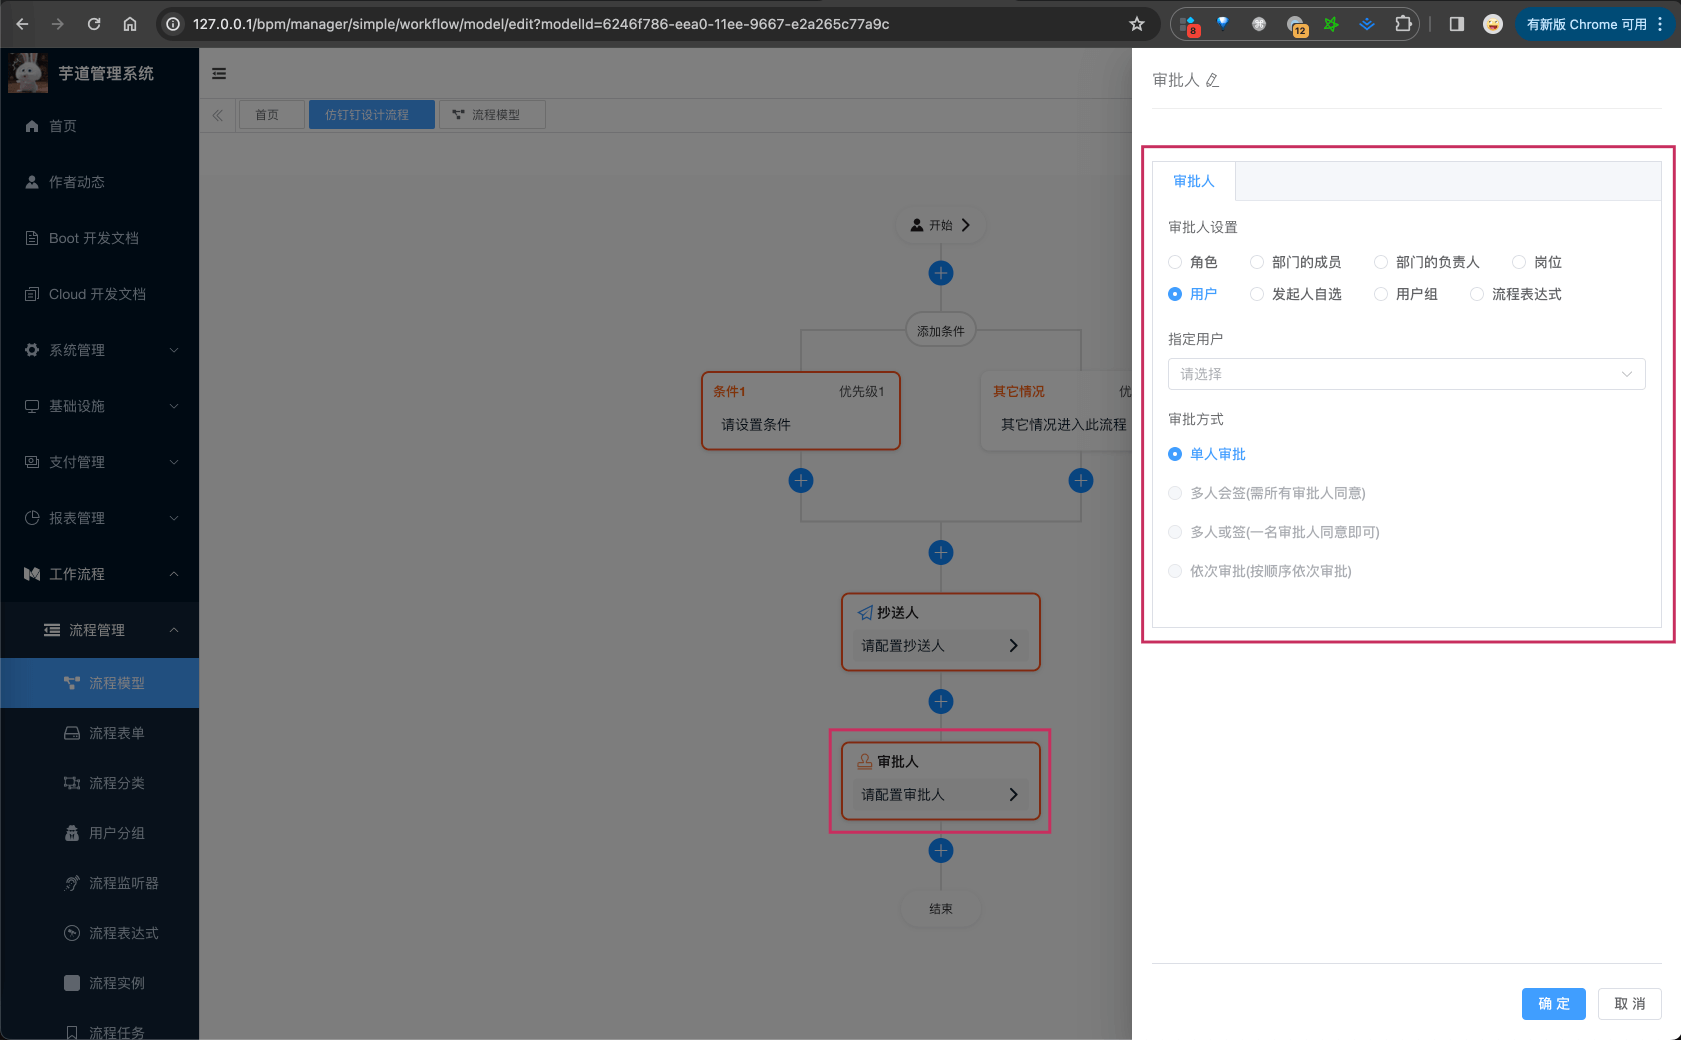1681x1040 pixels.
Task: Click the sidebar collapse hamburger icon
Action: coord(219,74)
